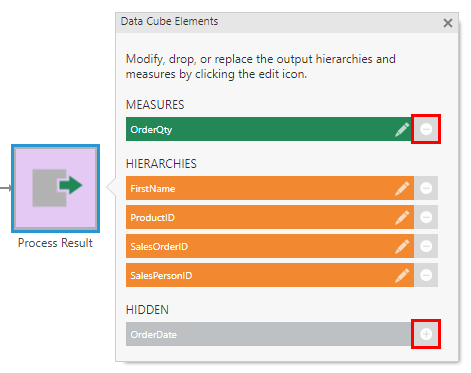Click SalesPersonID edit pencil icon
The width and height of the screenshot is (471, 373).
click(x=402, y=275)
